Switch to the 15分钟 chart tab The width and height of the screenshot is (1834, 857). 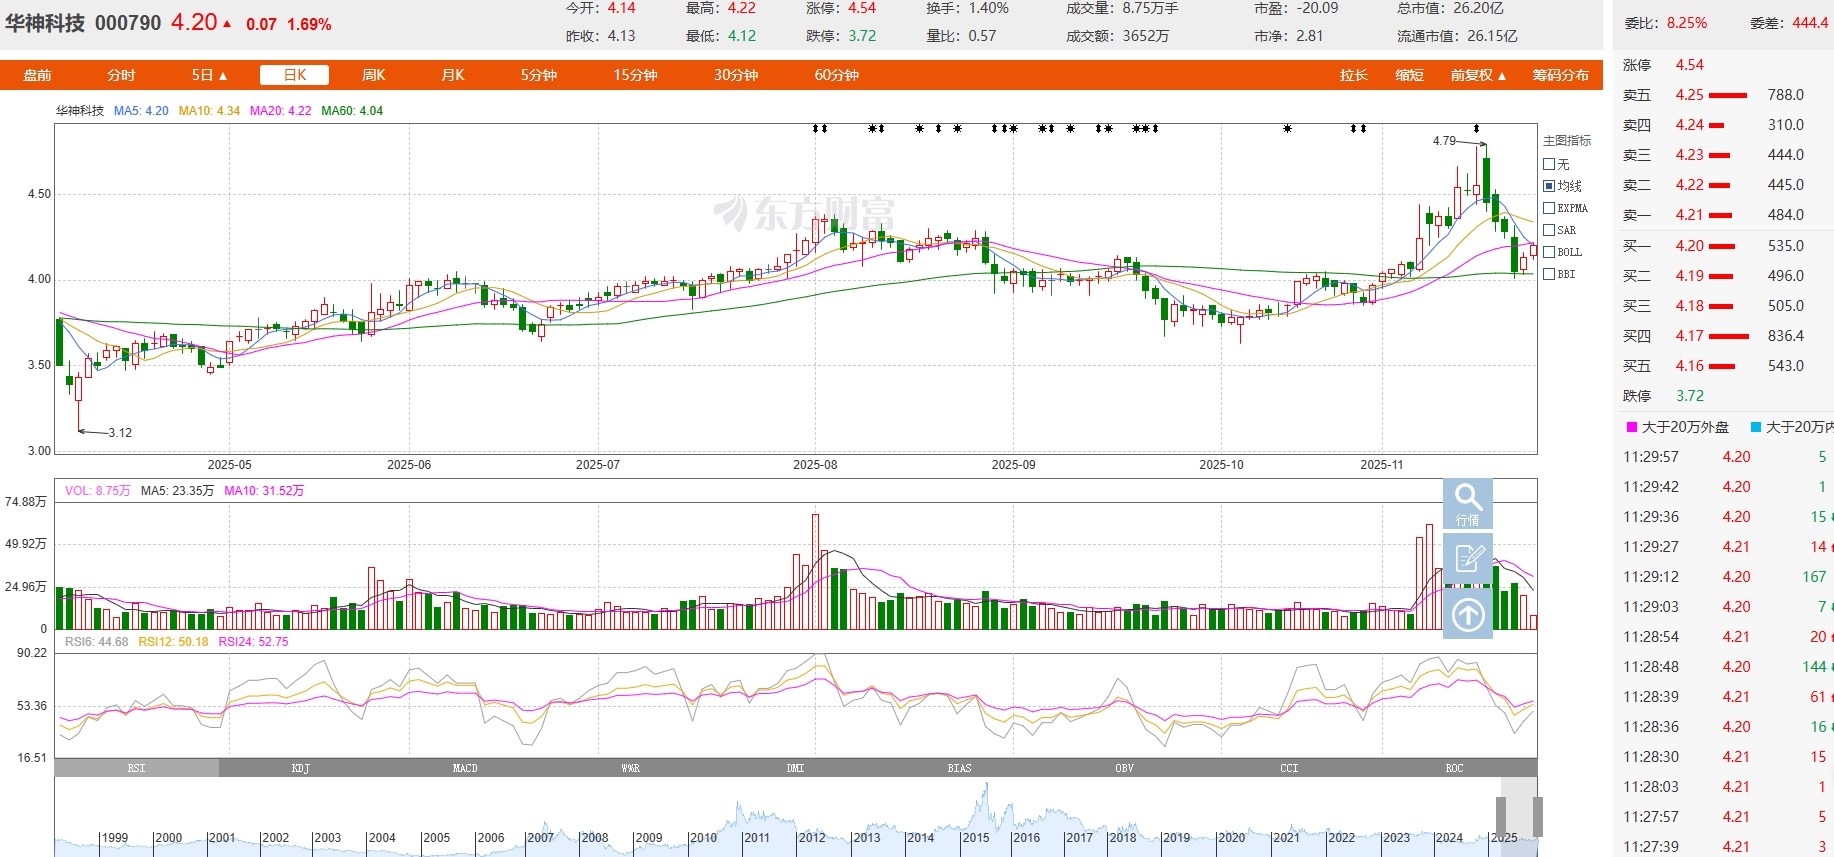click(635, 75)
